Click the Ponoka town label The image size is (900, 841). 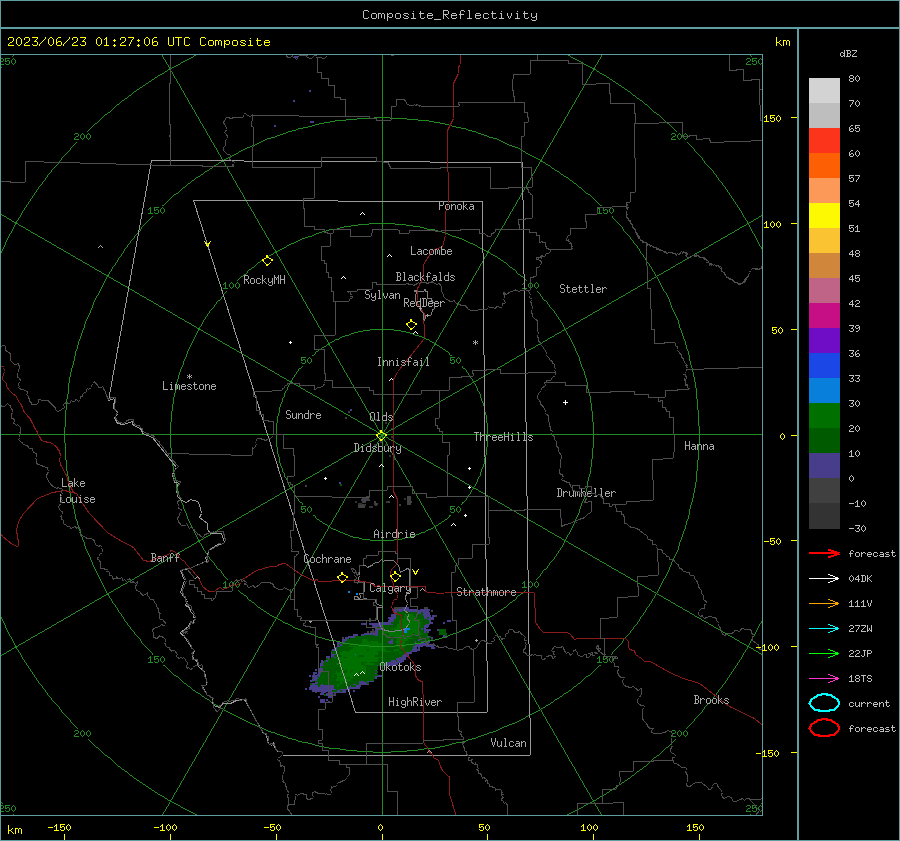[x=456, y=206]
